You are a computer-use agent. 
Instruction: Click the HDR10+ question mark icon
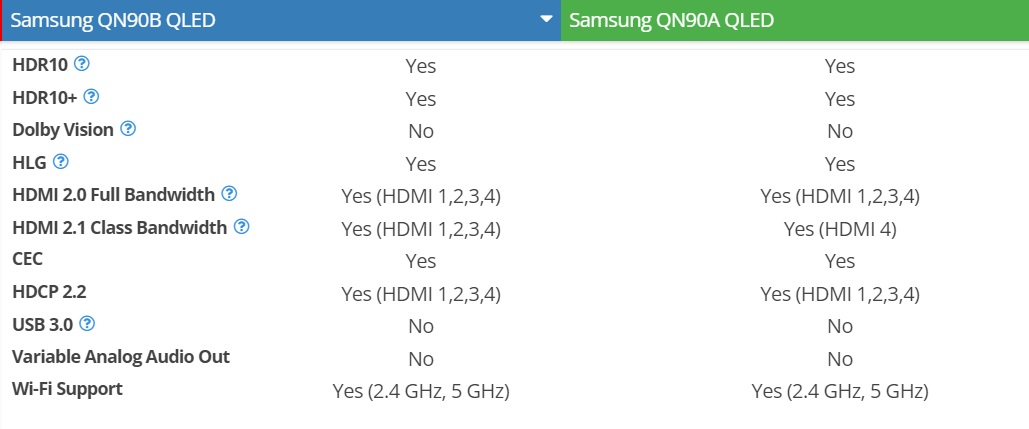tap(91, 97)
